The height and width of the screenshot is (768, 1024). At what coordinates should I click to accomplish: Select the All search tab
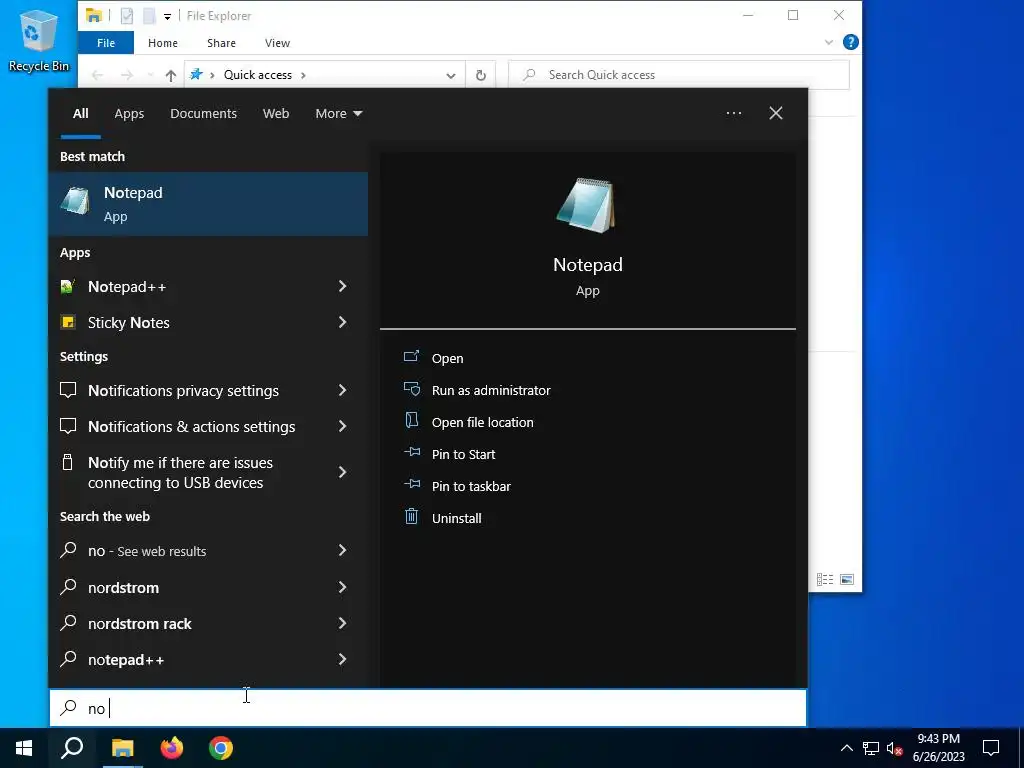point(80,114)
